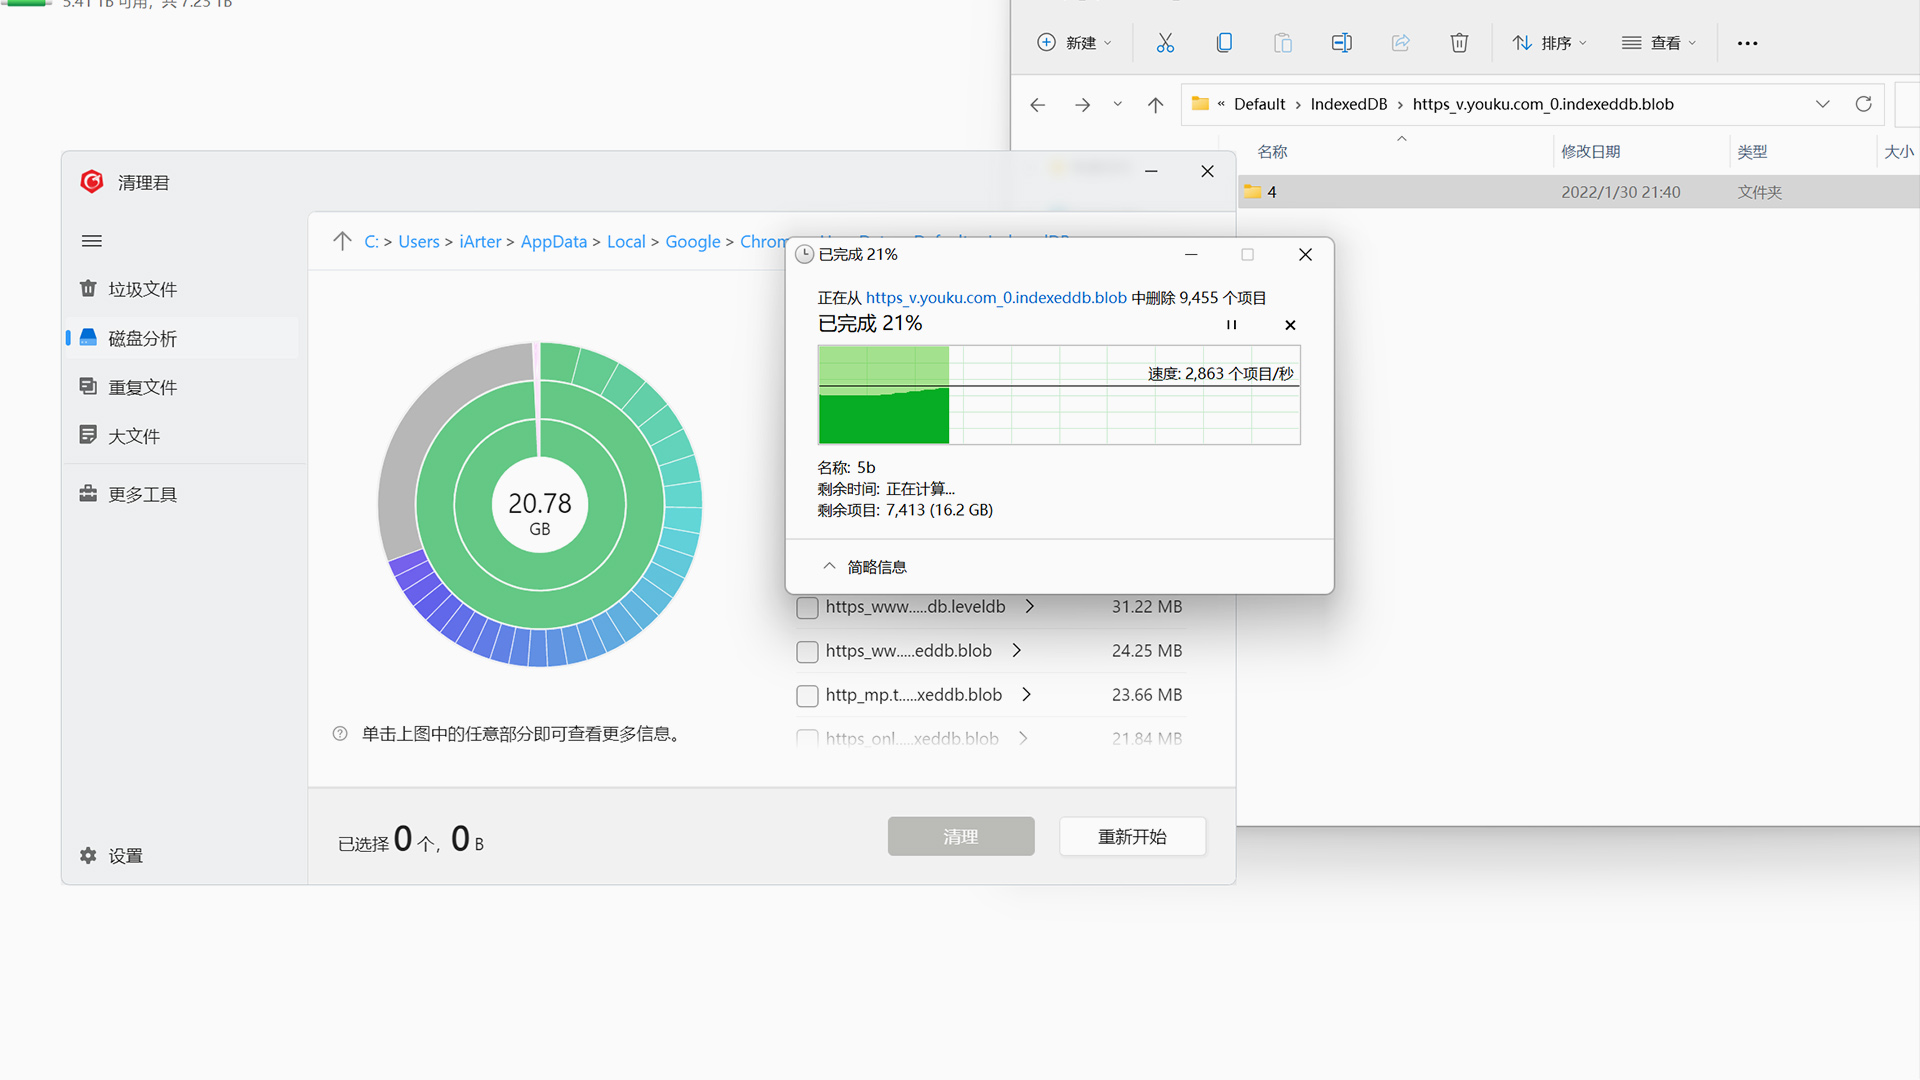Click the Copy icon in Explorer toolbar
This screenshot has height=1080, width=1920.
(x=1224, y=43)
